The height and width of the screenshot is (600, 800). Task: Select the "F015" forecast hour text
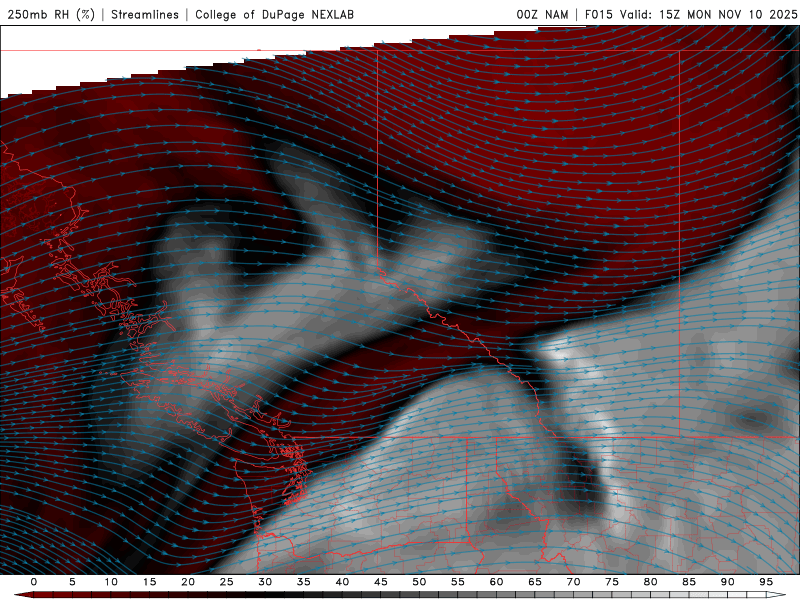click(599, 14)
